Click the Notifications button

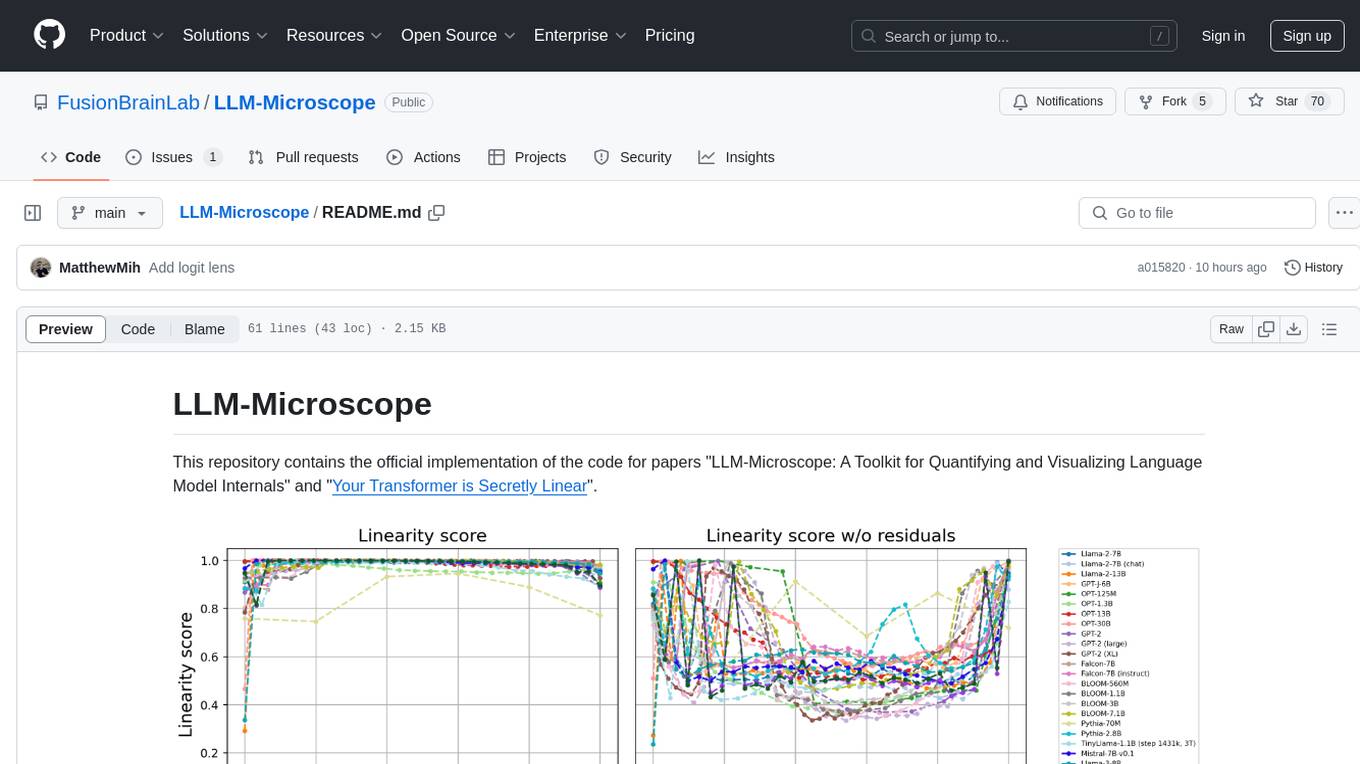click(x=1058, y=102)
